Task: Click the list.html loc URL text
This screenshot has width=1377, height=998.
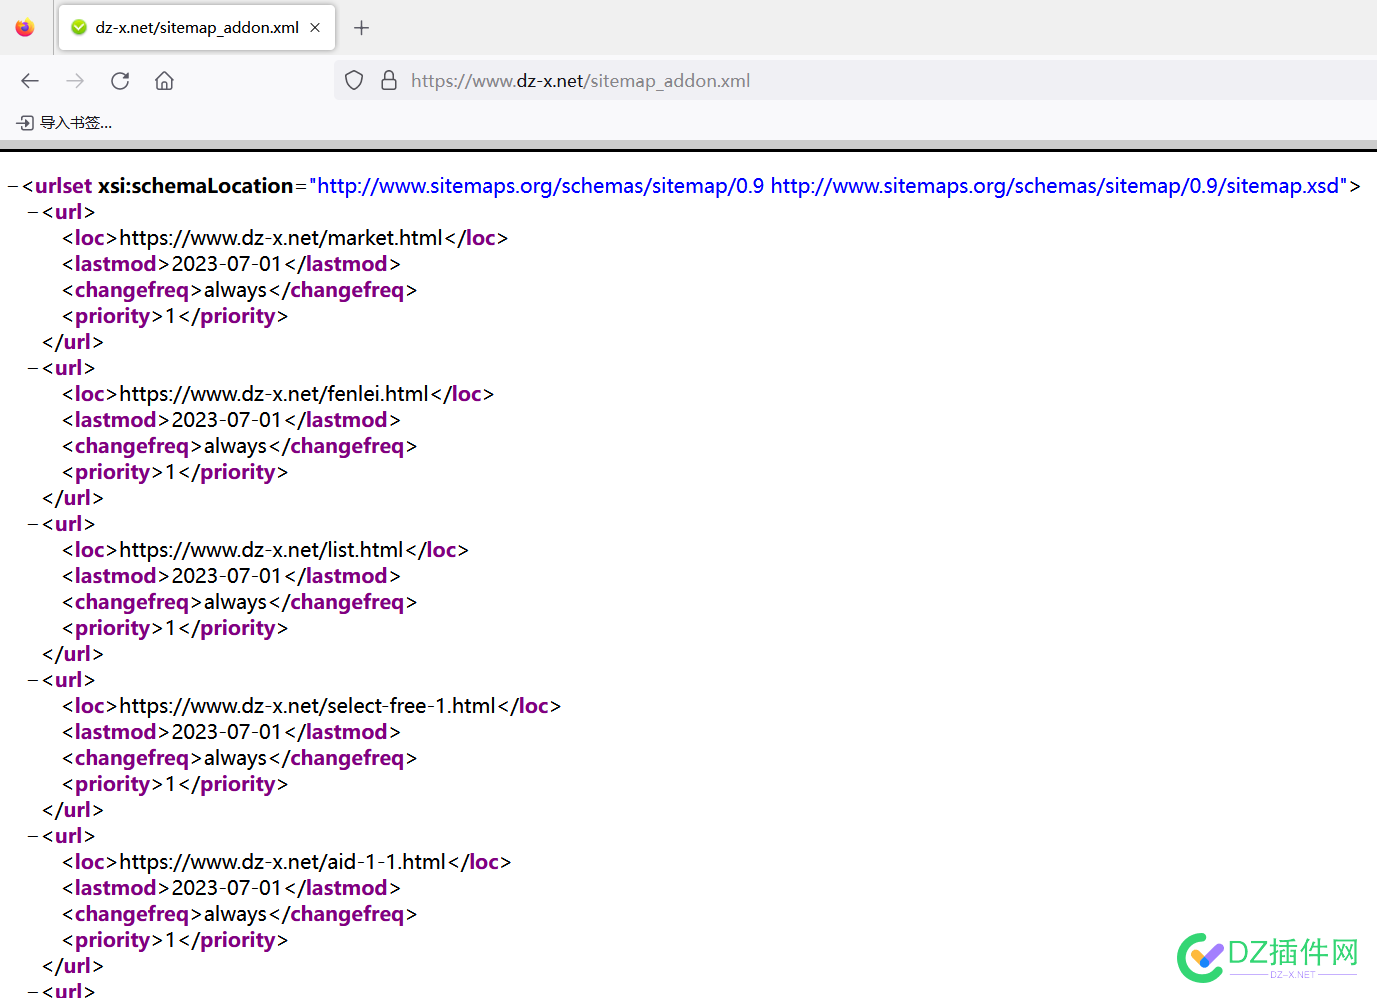Action: point(261,550)
